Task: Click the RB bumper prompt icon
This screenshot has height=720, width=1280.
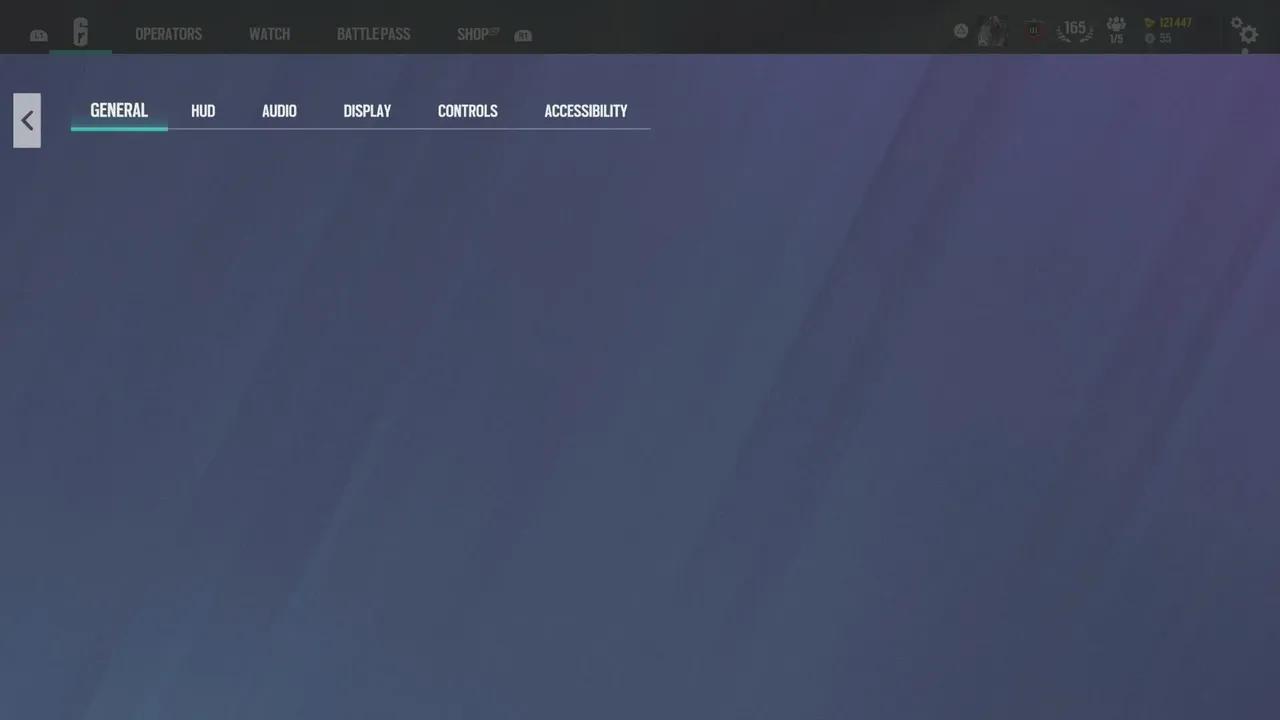Action: coord(523,36)
